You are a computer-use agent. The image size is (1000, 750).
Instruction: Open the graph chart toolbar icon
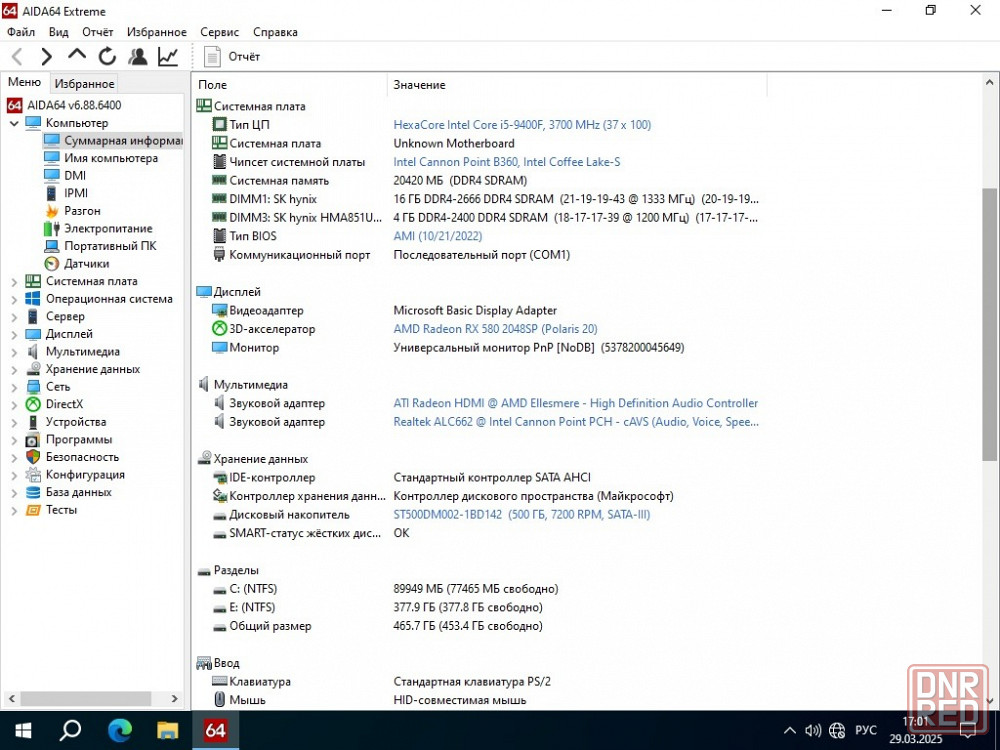[168, 57]
